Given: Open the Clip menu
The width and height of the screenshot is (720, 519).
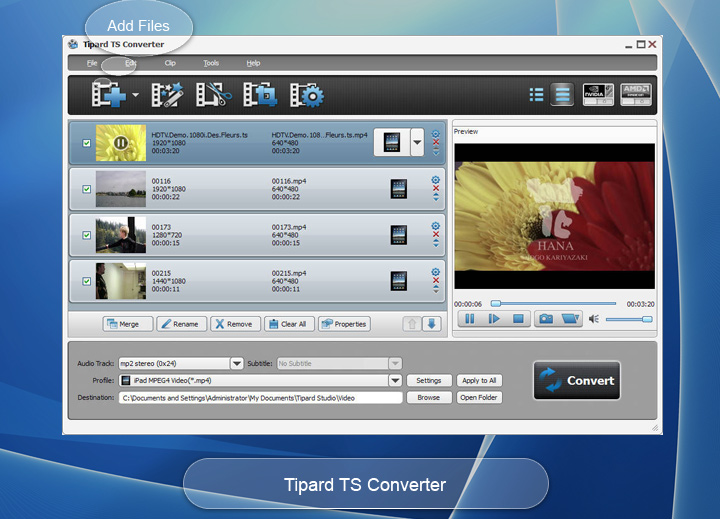Looking at the screenshot, I should tap(170, 63).
